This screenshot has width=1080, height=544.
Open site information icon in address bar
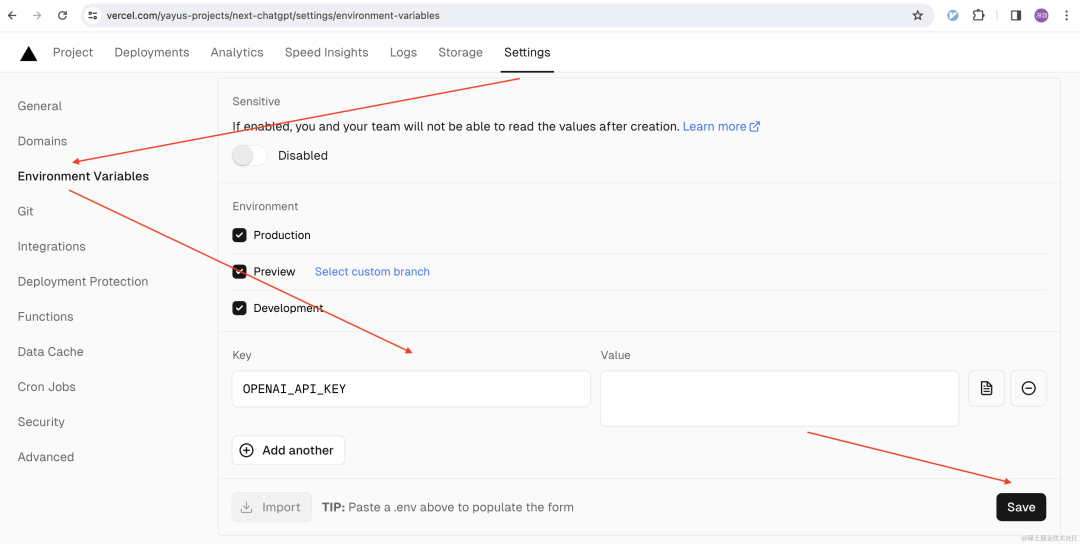pos(93,15)
